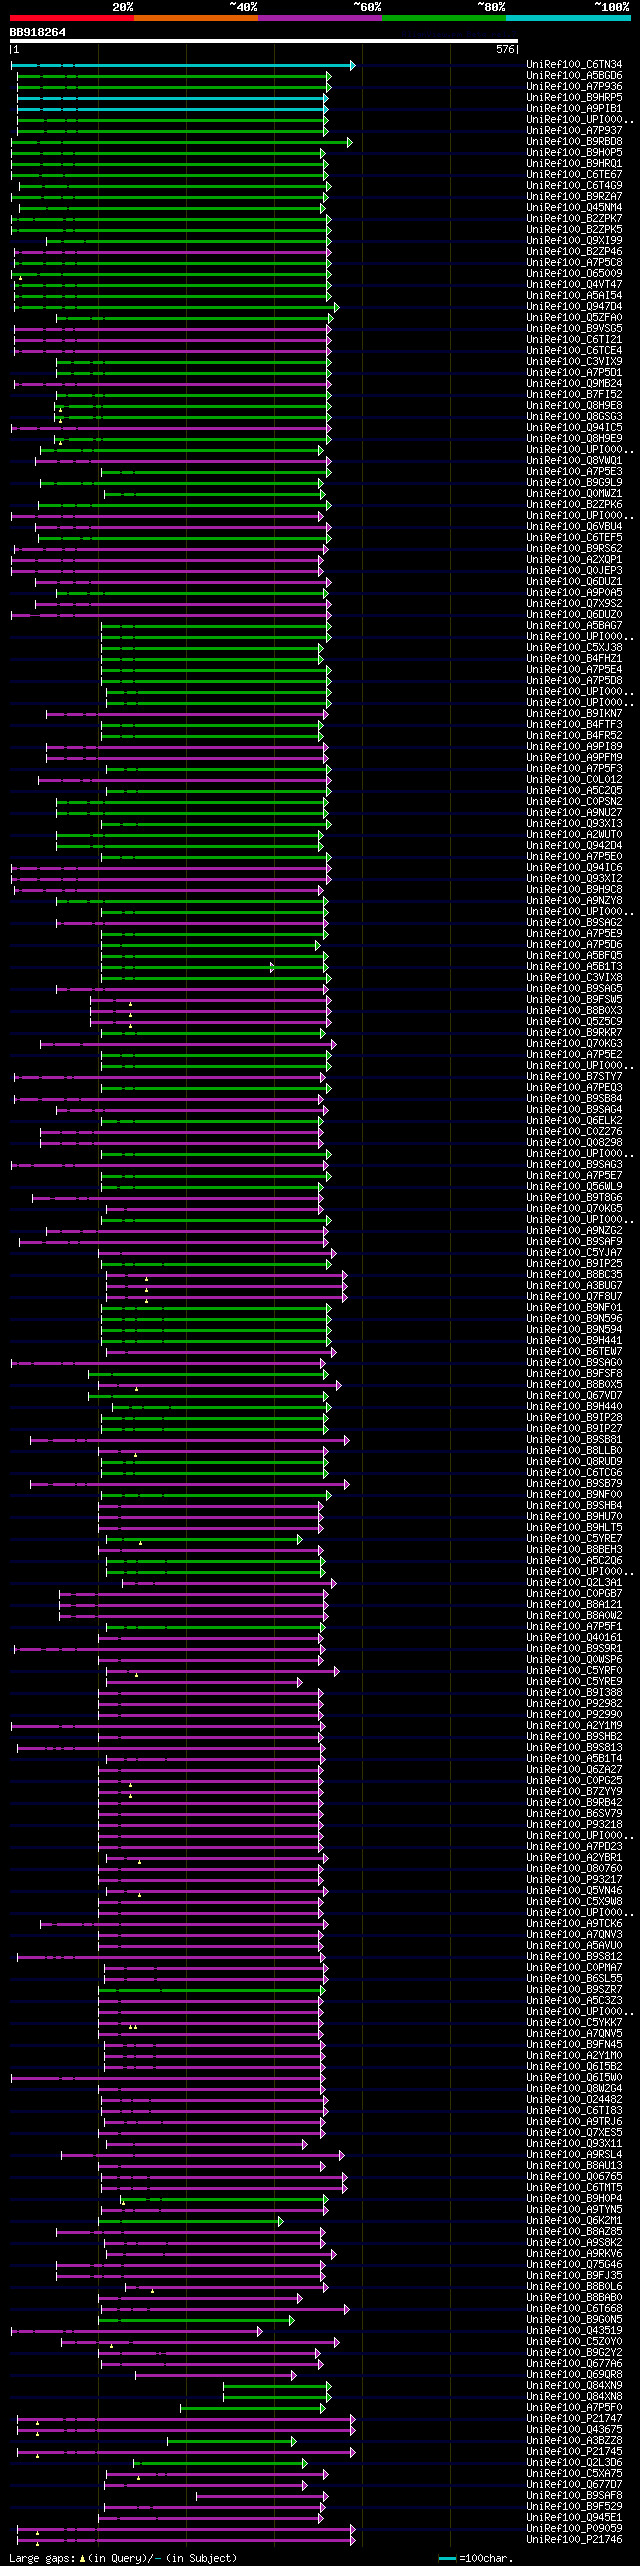Viewport: 640px width, 2566px height.
Task: Select UniRef100_P93218 in the hit list
Action: [574, 1825]
